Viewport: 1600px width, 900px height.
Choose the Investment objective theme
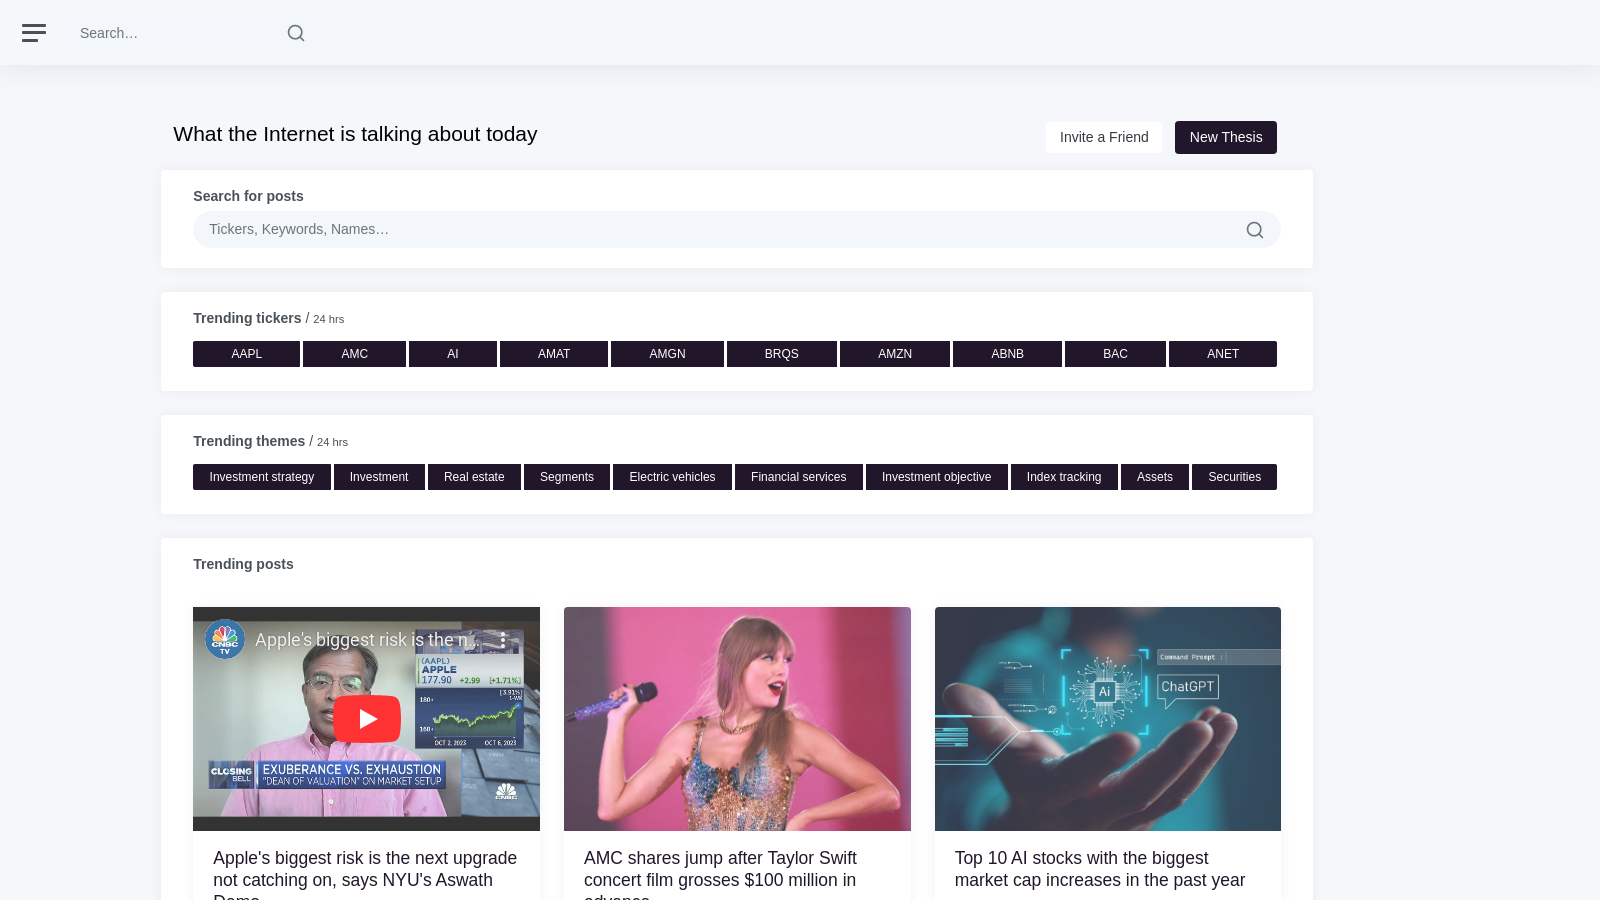click(x=937, y=477)
